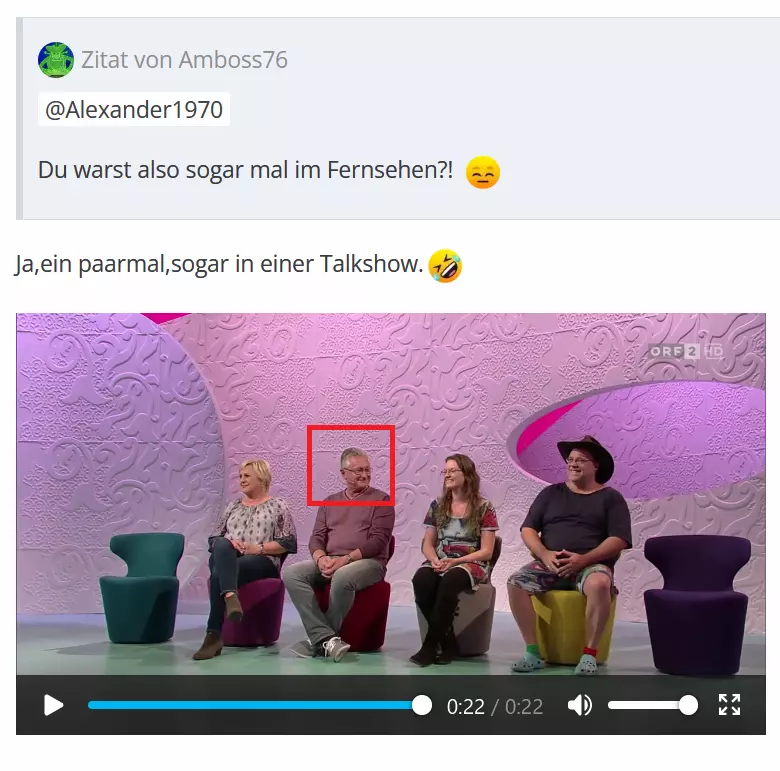The image size is (780, 771).
Task: Click the quoted text about Fernsehen
Action: (245, 170)
